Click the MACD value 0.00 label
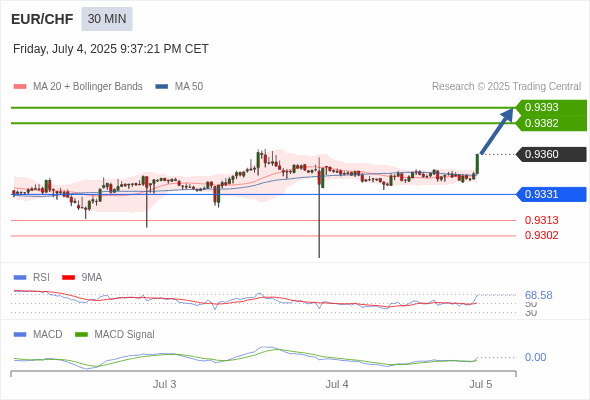This screenshot has height=400, width=590. pos(535,357)
